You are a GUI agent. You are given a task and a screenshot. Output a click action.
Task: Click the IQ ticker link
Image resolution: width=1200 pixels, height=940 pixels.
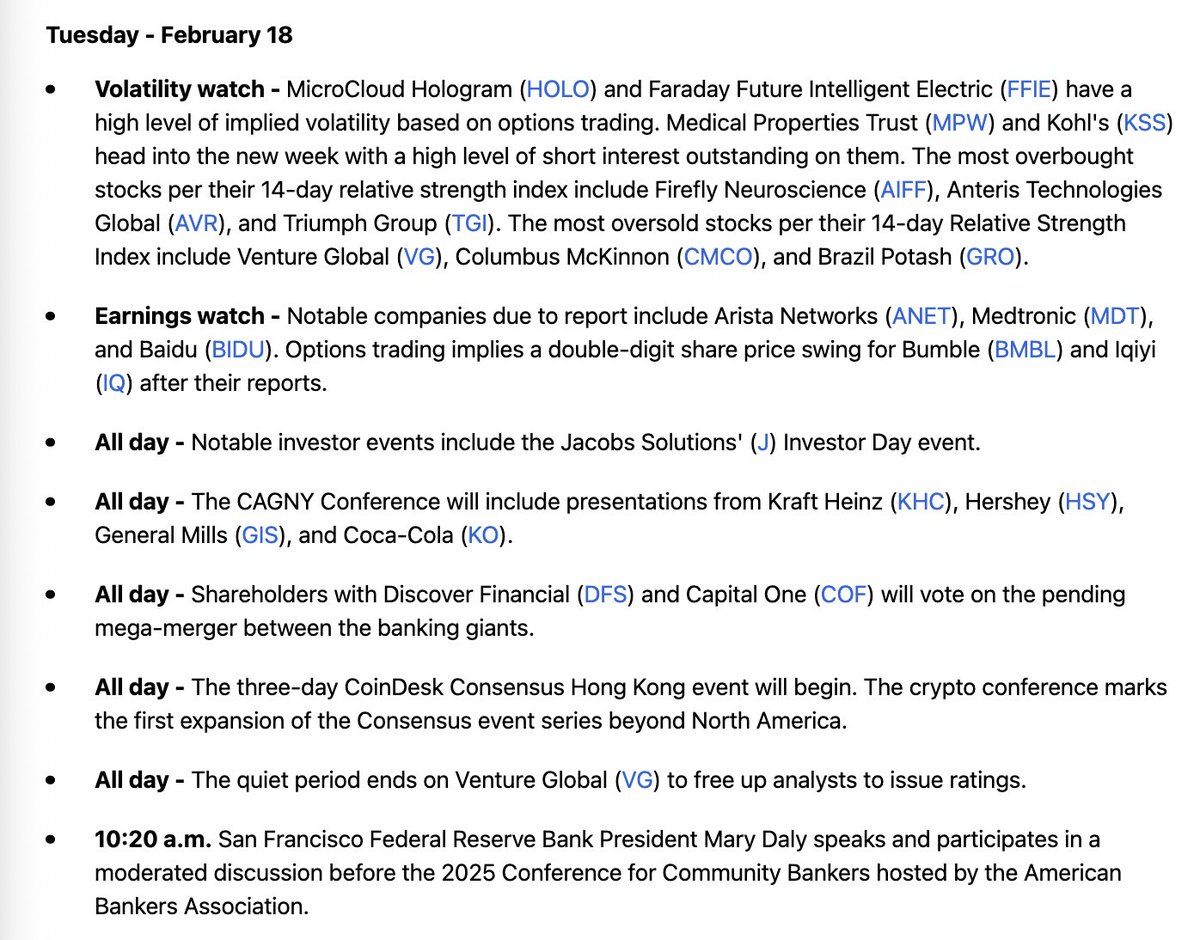(x=114, y=383)
